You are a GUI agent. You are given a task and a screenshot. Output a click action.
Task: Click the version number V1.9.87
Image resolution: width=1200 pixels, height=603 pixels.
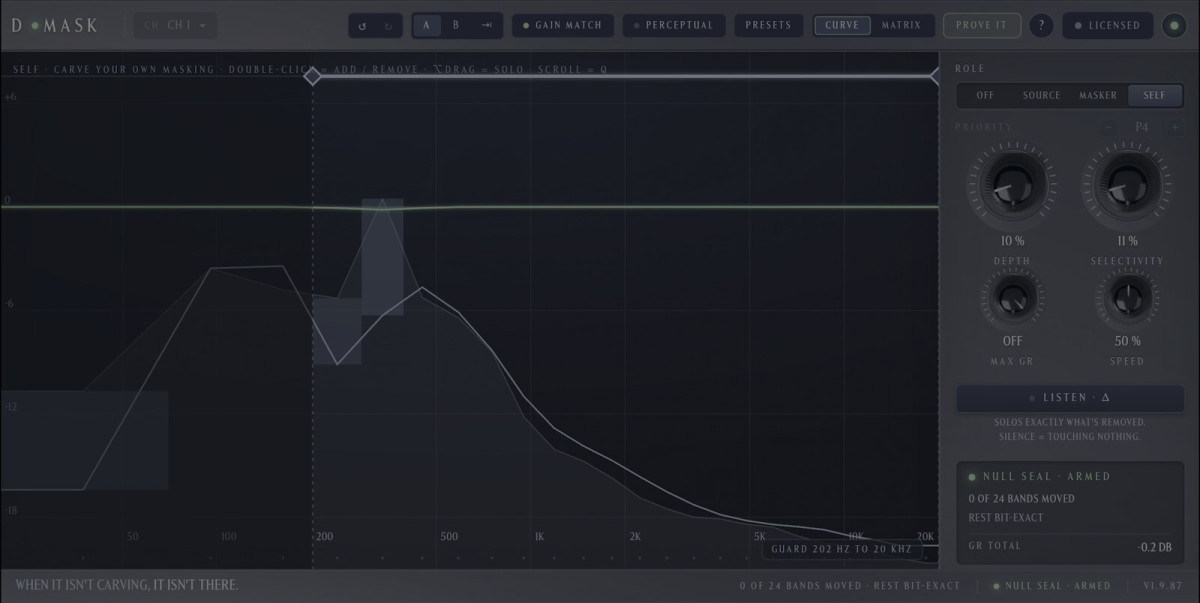pyautogui.click(x=1162, y=586)
